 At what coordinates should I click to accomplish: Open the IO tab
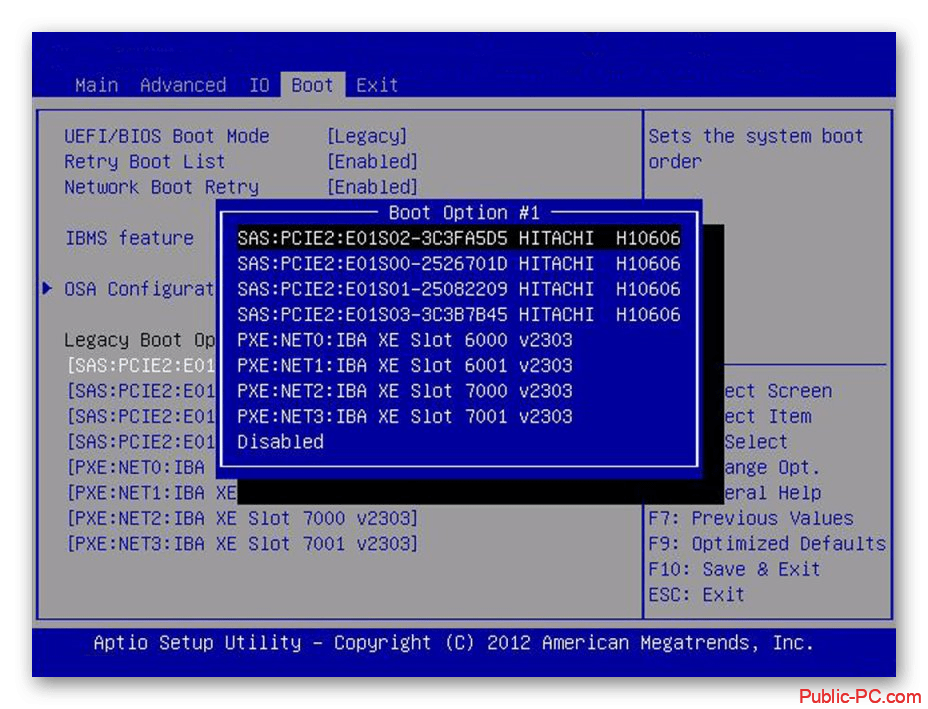[x=259, y=85]
